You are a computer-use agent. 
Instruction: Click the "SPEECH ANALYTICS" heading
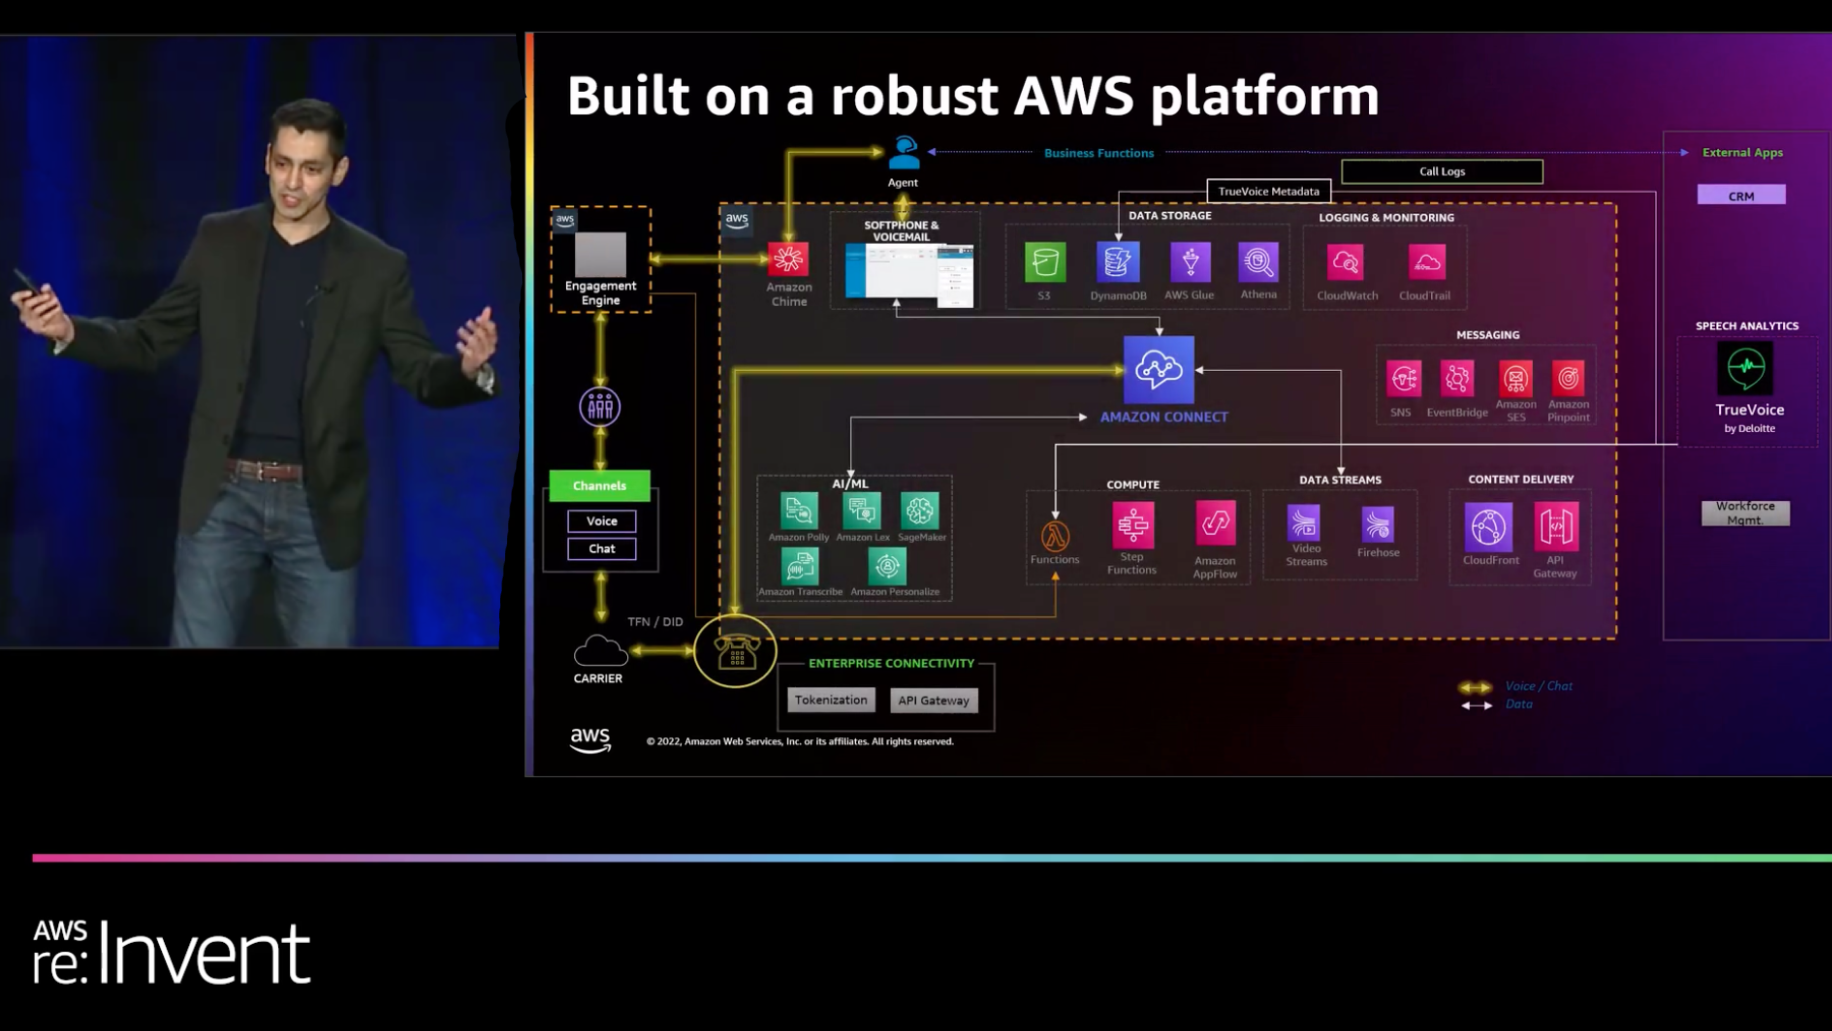[x=1747, y=326]
